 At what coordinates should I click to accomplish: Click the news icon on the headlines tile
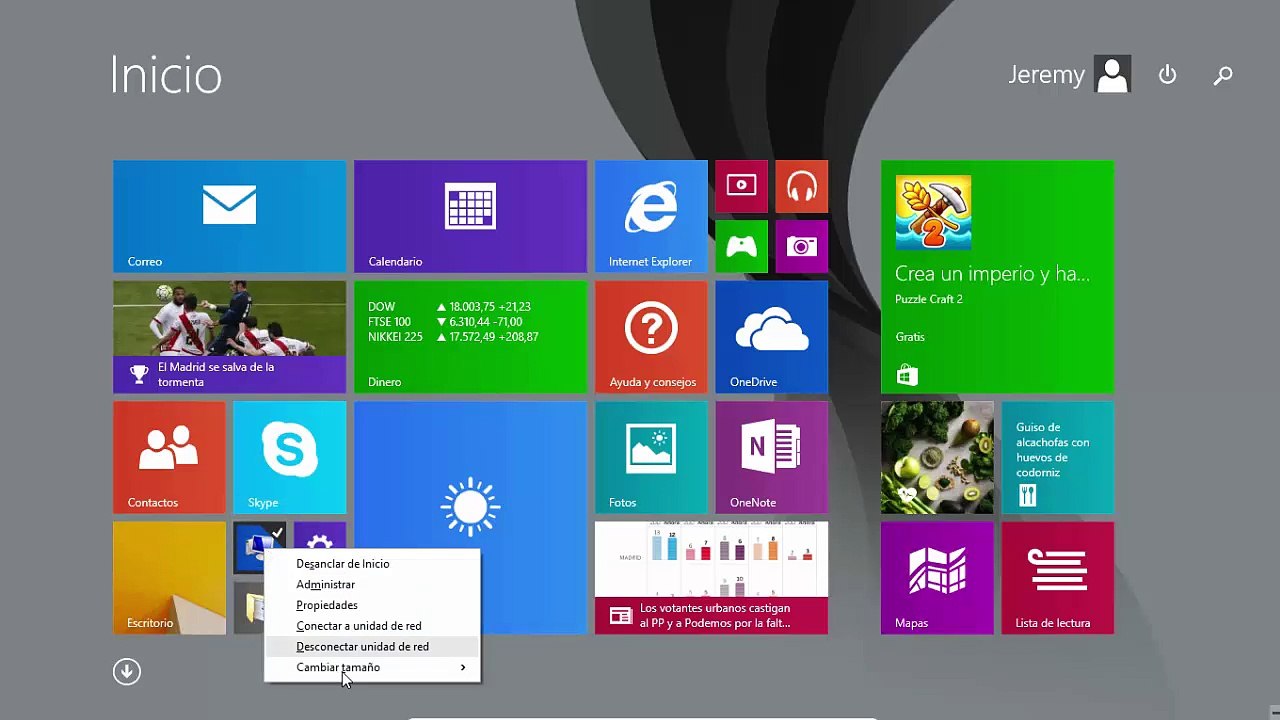point(620,615)
